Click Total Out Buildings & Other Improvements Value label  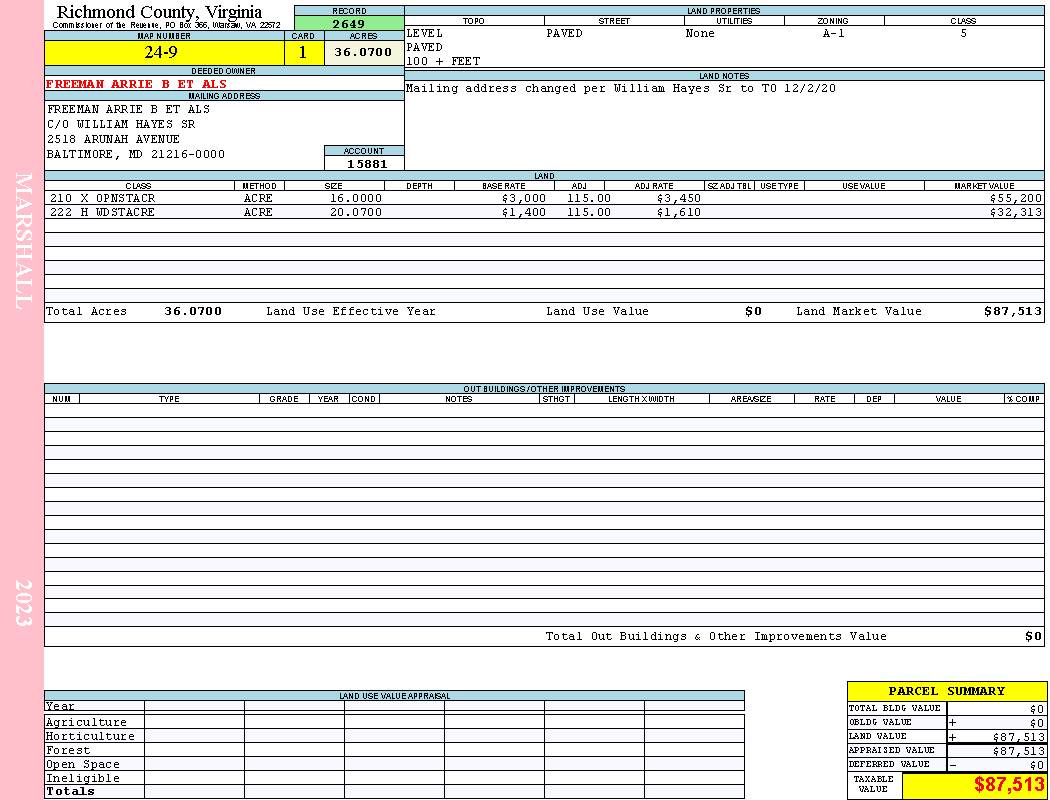point(716,637)
